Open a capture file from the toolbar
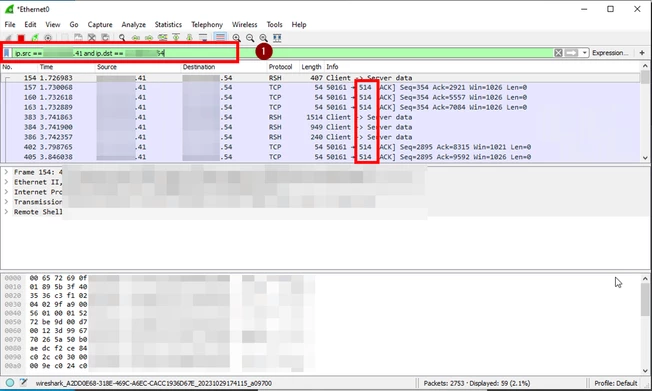Screen dimensions: 652x391 65,38
